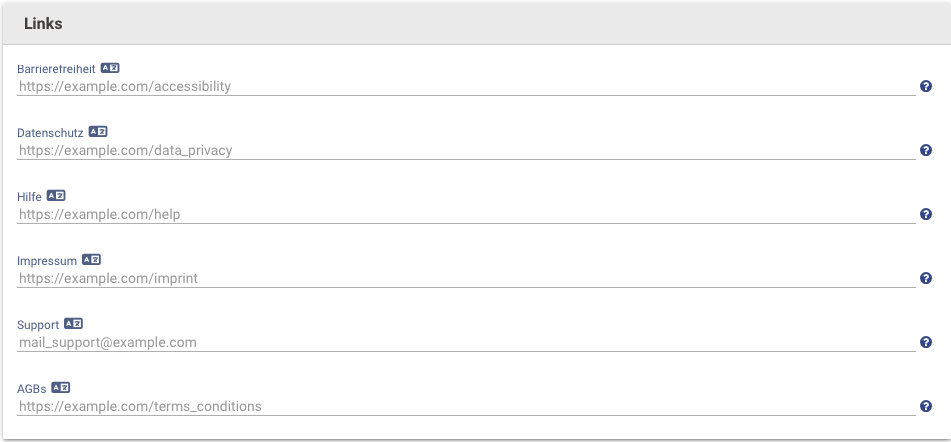Click the translation icon beside Support

[73, 324]
